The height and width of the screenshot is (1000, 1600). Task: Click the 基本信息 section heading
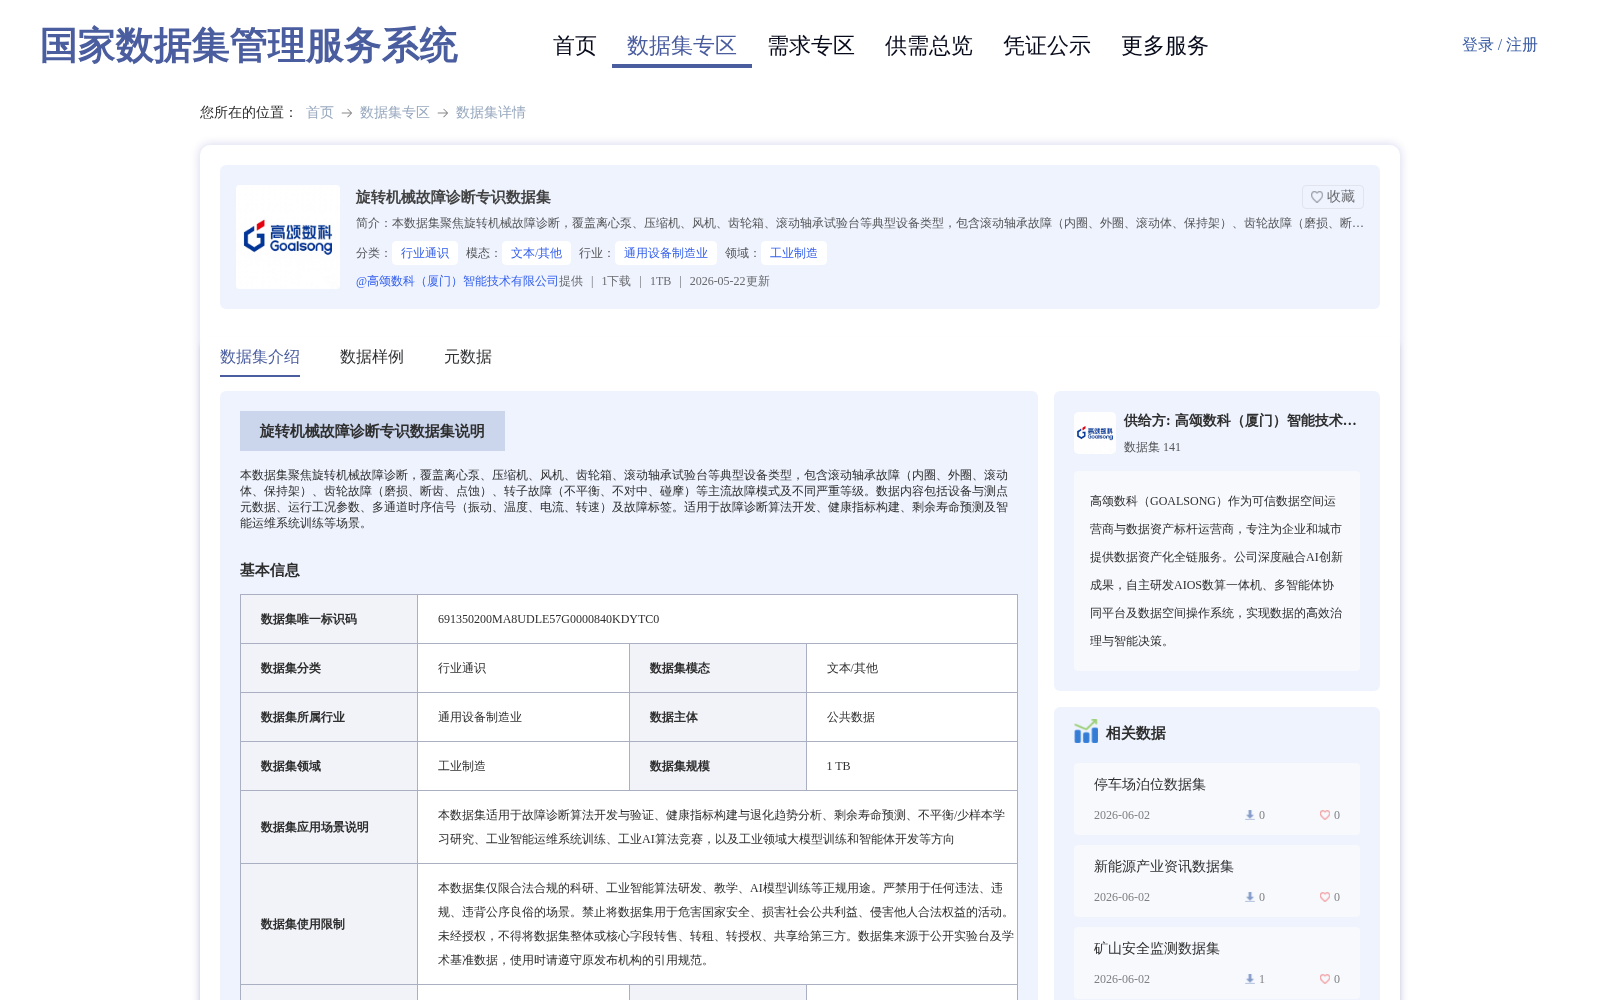point(270,570)
